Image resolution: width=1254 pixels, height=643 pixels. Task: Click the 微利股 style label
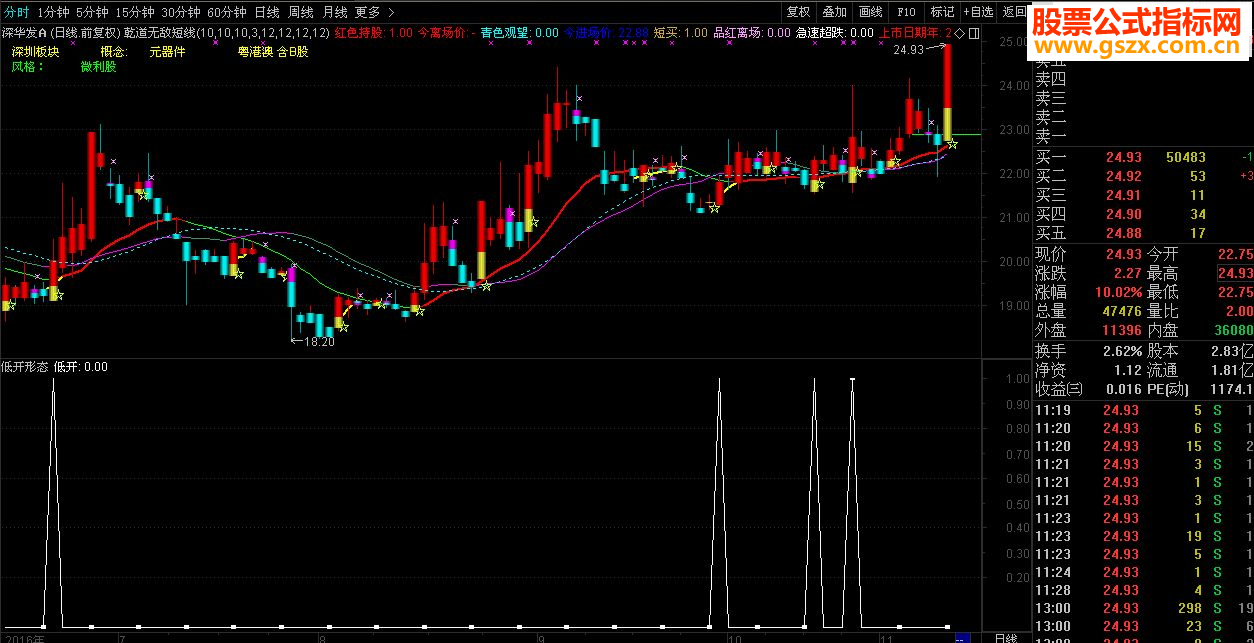pyautogui.click(x=98, y=66)
